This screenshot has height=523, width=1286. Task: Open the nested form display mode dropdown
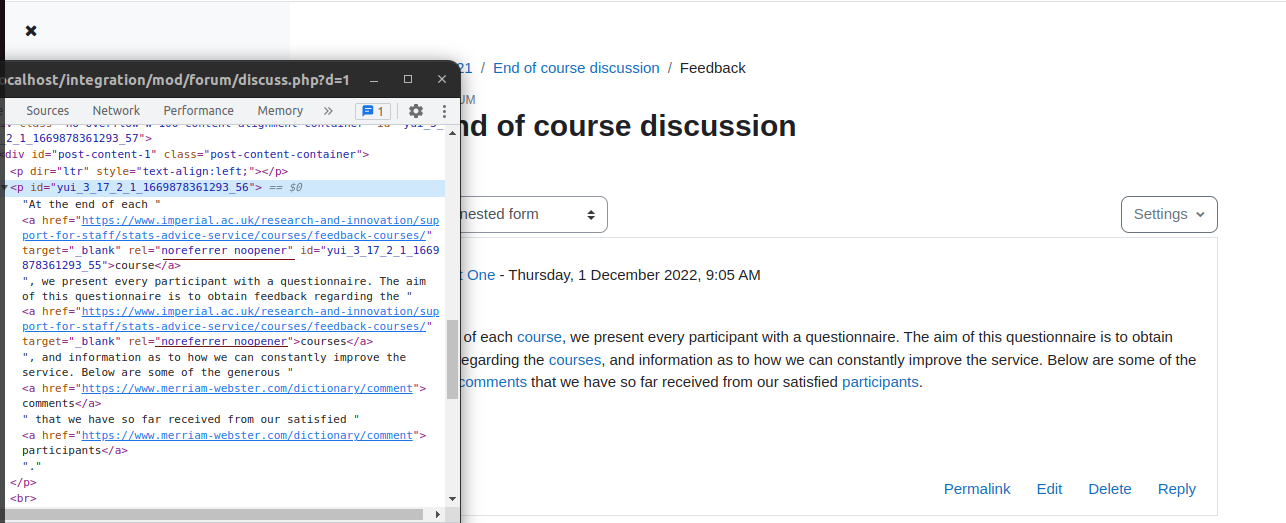pyautogui.click(x=531, y=214)
